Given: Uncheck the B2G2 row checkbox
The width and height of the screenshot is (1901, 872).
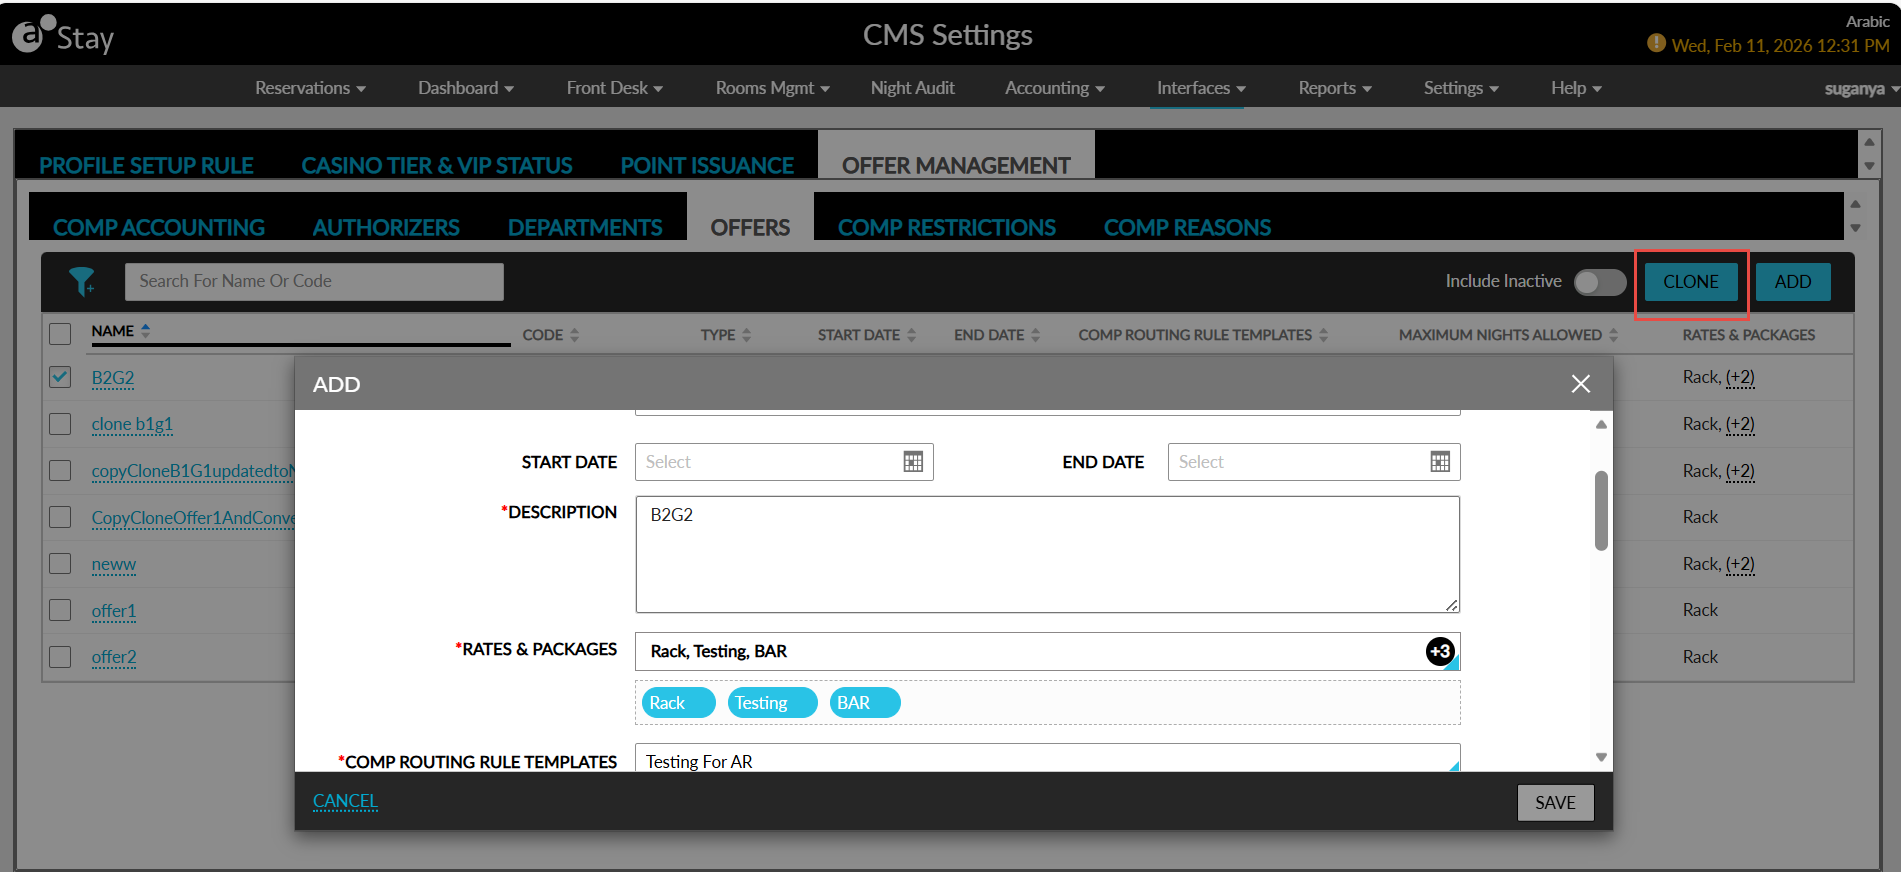Looking at the screenshot, I should pyautogui.click(x=60, y=377).
